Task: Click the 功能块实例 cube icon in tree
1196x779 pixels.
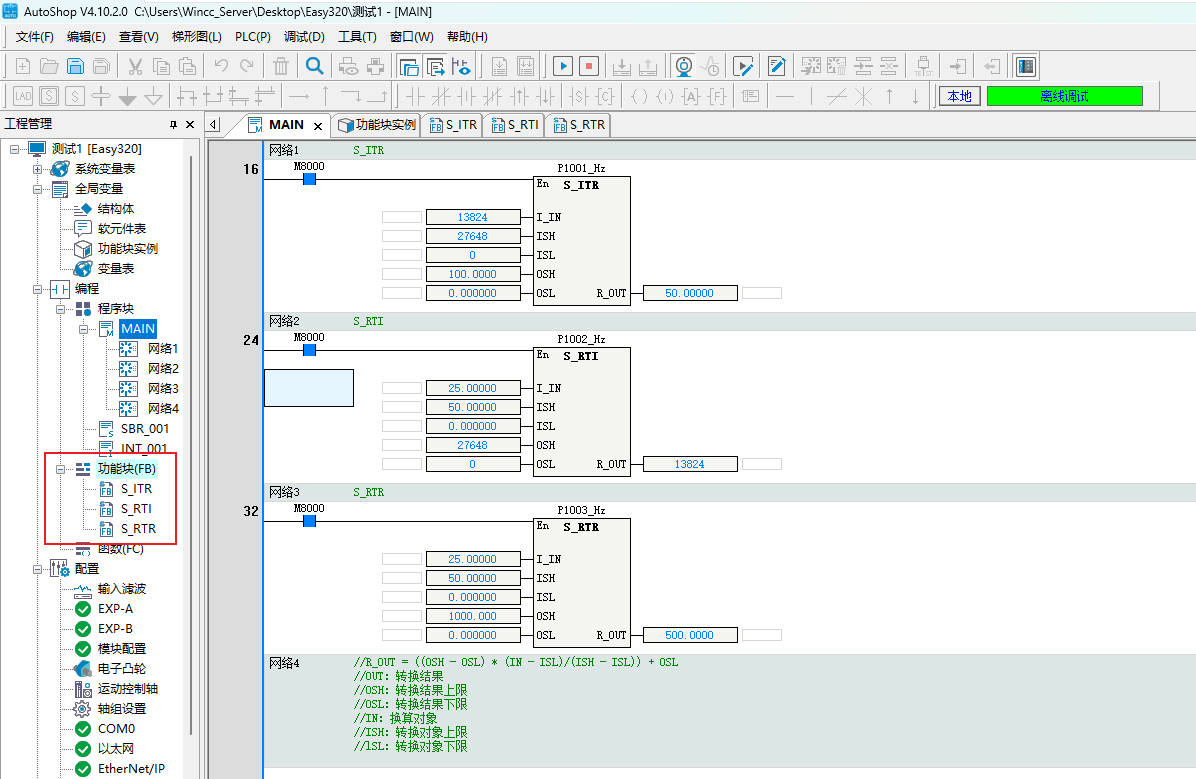Action: 83,248
